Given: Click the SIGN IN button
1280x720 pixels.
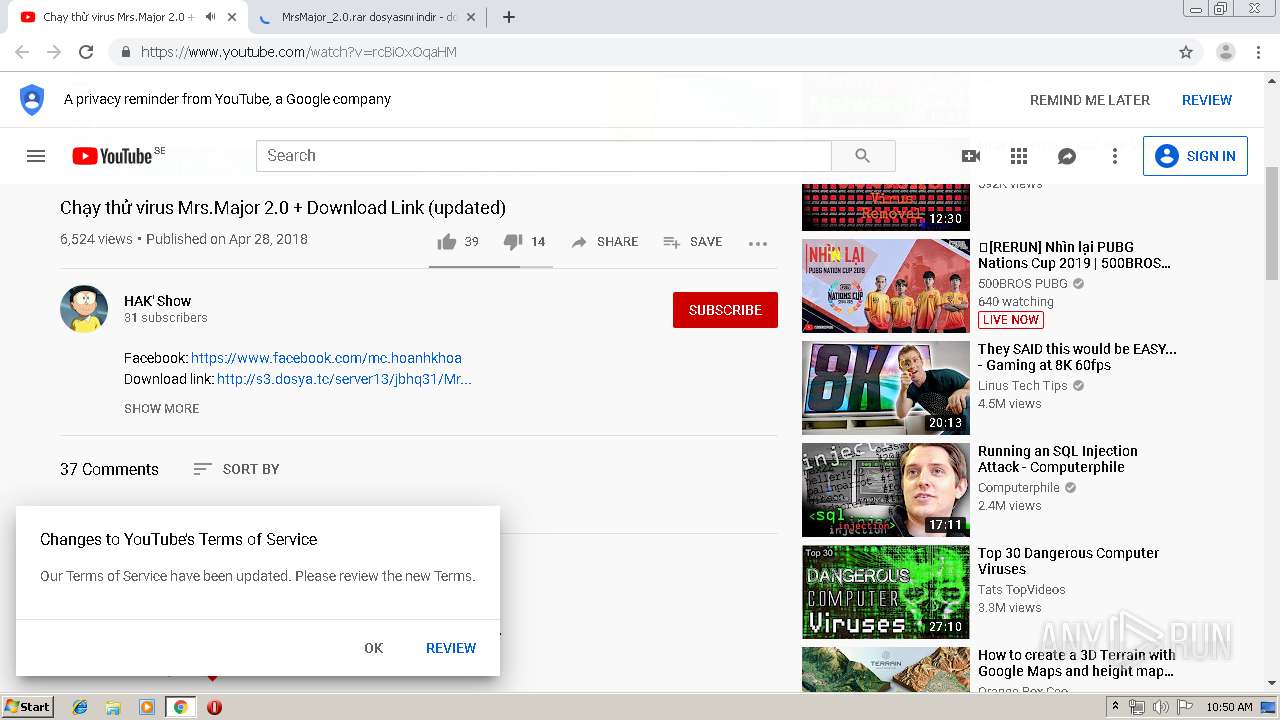Looking at the screenshot, I should [x=1195, y=156].
